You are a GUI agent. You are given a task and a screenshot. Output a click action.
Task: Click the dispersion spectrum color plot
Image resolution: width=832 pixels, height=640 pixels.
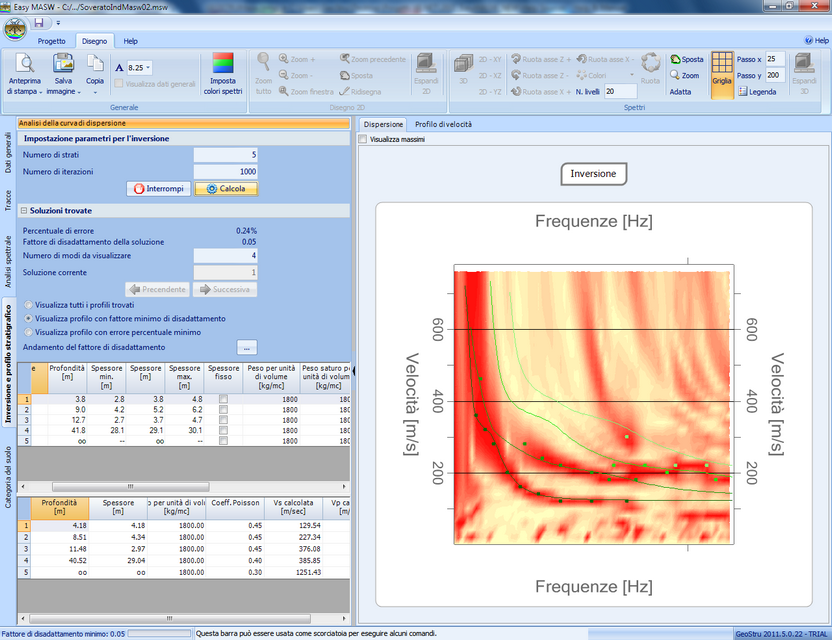point(592,400)
